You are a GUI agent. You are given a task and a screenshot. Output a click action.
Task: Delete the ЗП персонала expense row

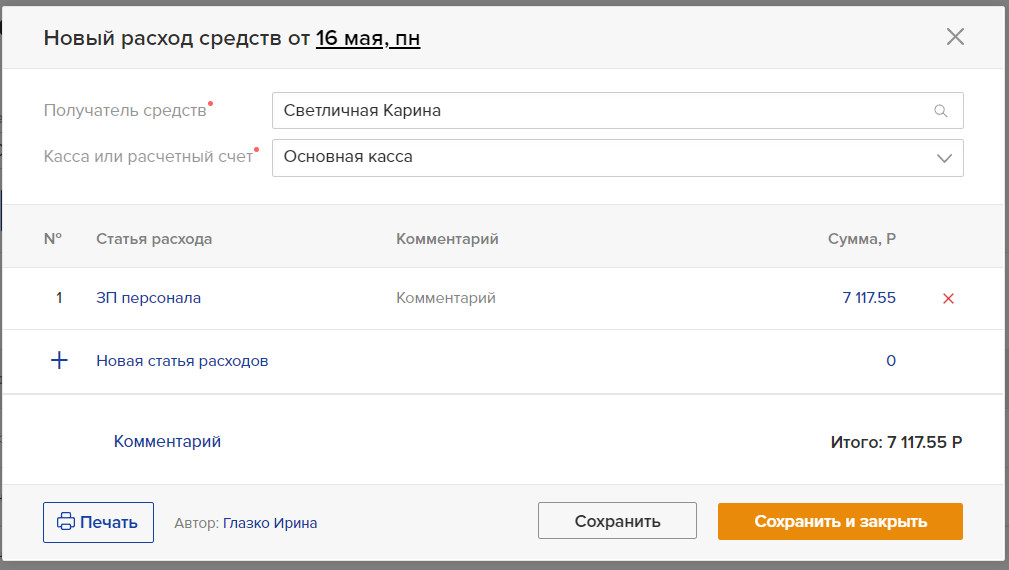(x=948, y=299)
